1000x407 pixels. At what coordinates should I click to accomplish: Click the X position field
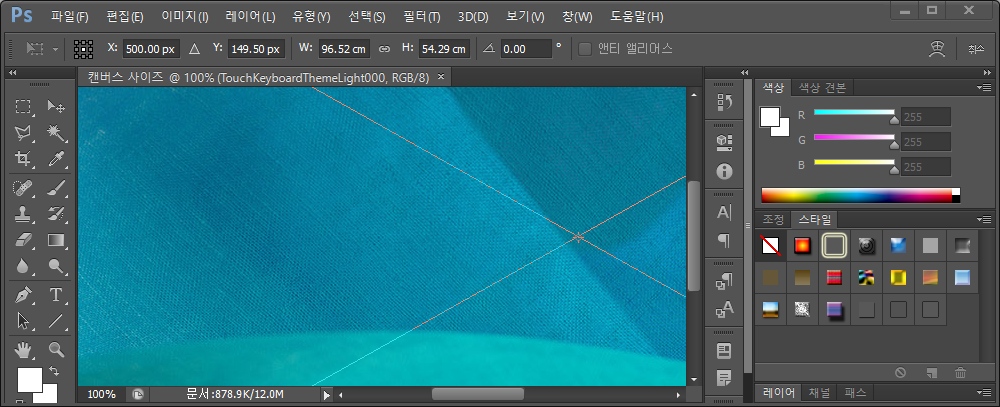point(152,48)
